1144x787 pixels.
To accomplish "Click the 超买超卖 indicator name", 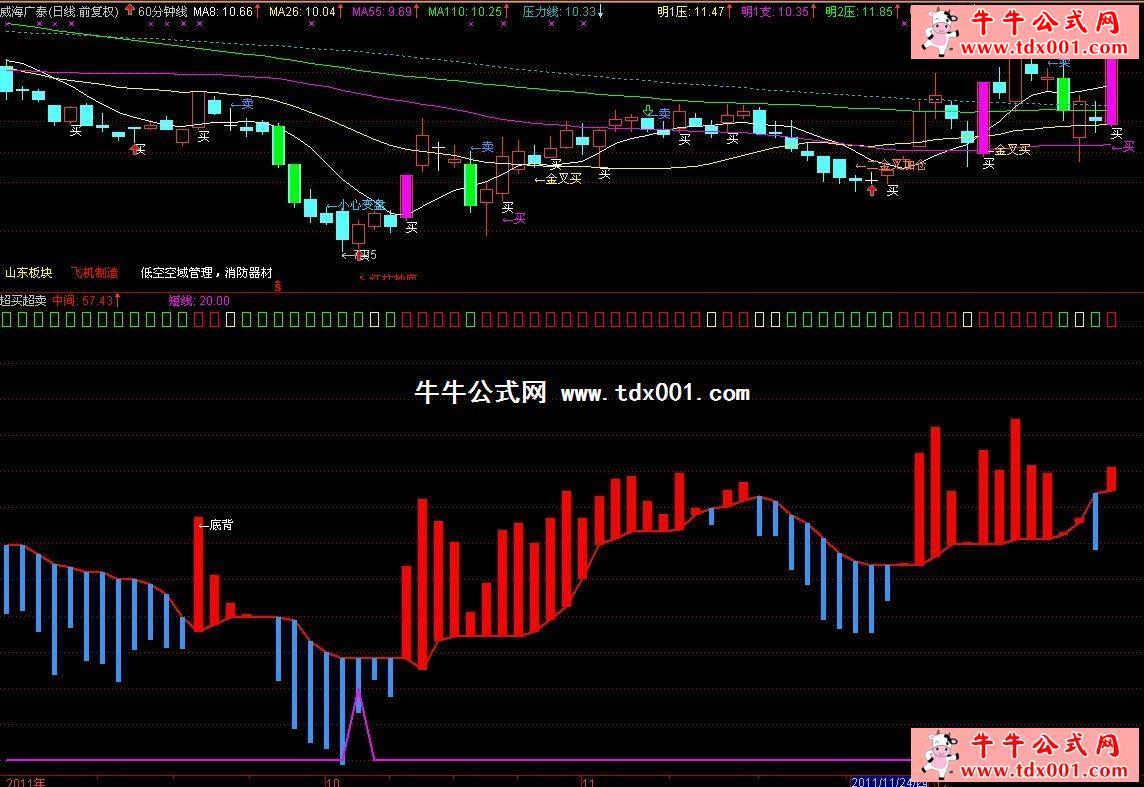I will [24, 299].
